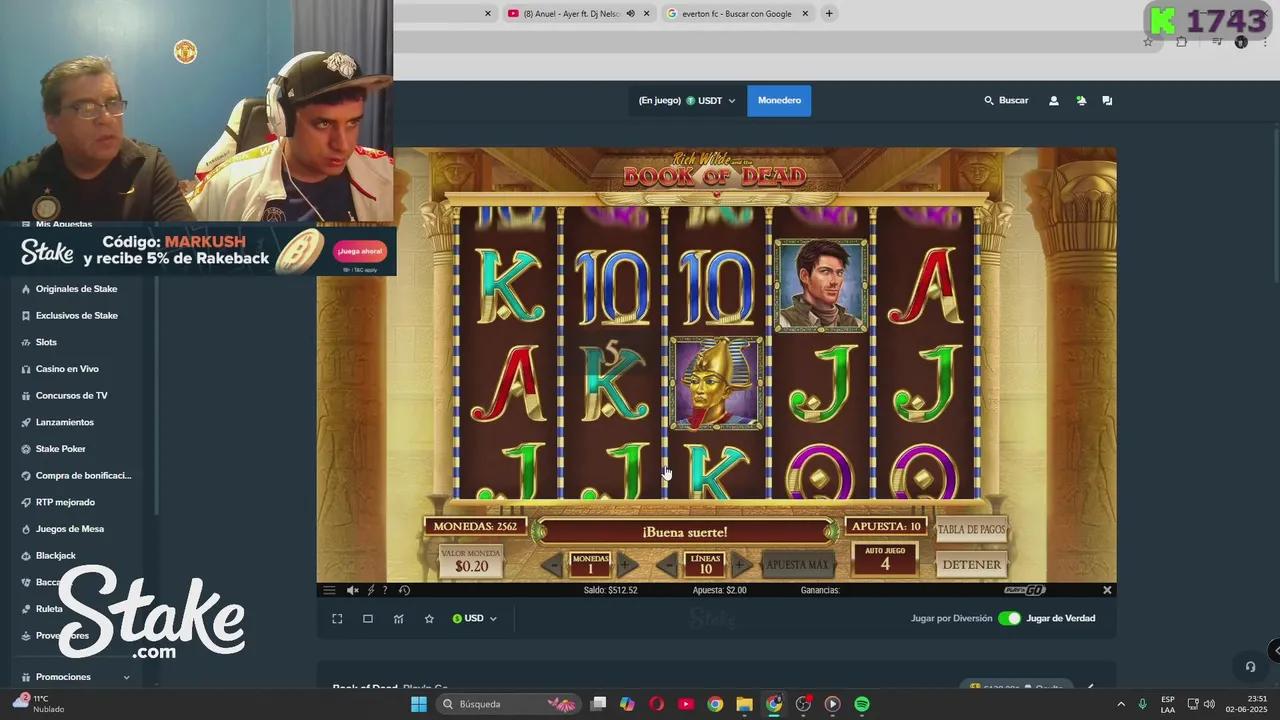Increase Líneas with plus arrow
Viewport: 1280px width, 720px height.
740,565
